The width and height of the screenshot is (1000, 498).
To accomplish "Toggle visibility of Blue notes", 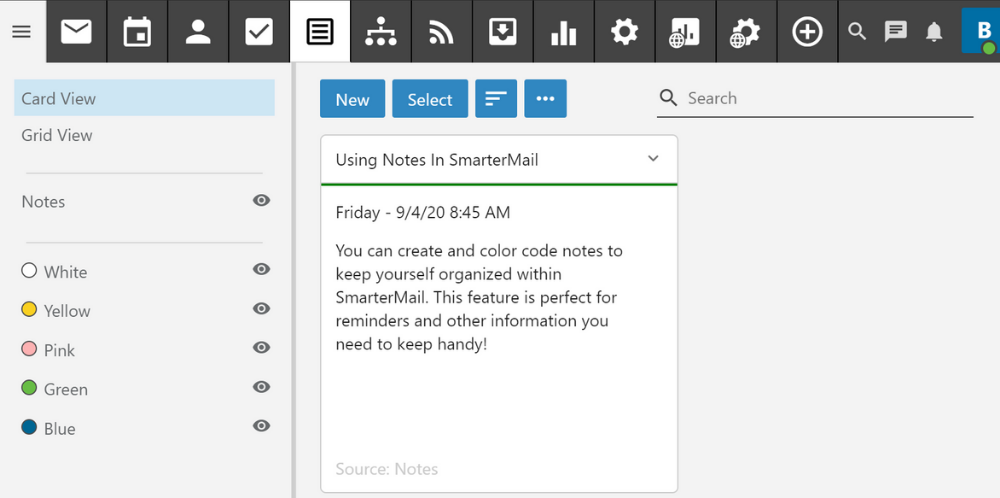I will click(261, 426).
